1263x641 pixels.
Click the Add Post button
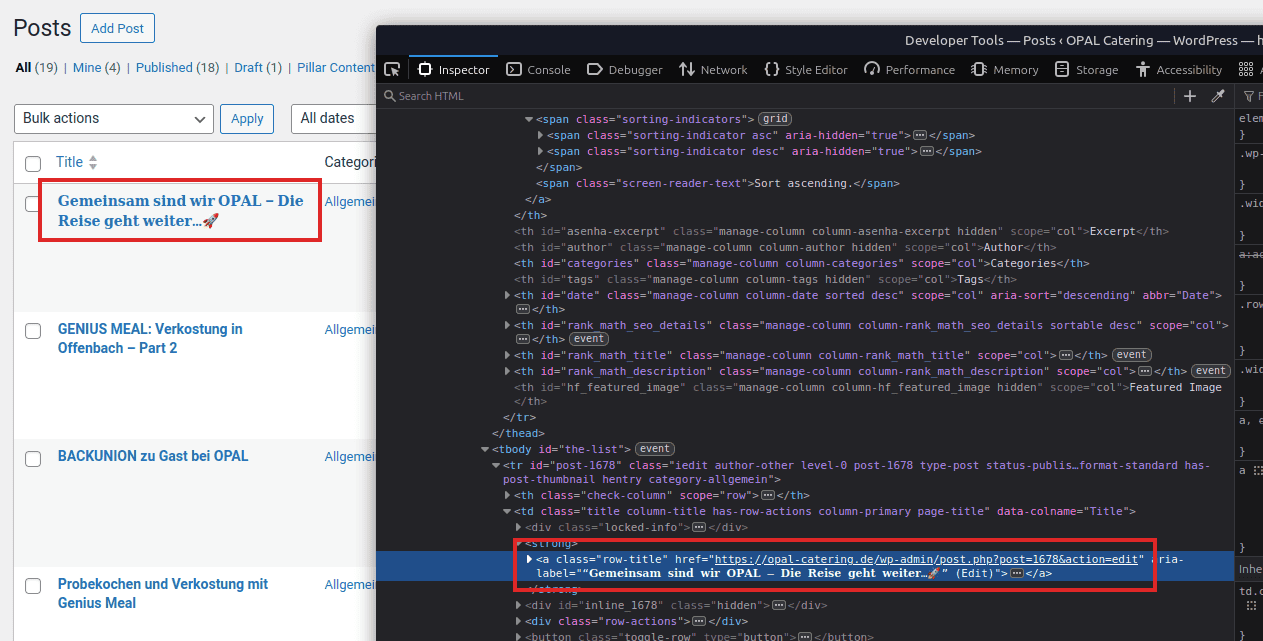[x=117, y=28]
